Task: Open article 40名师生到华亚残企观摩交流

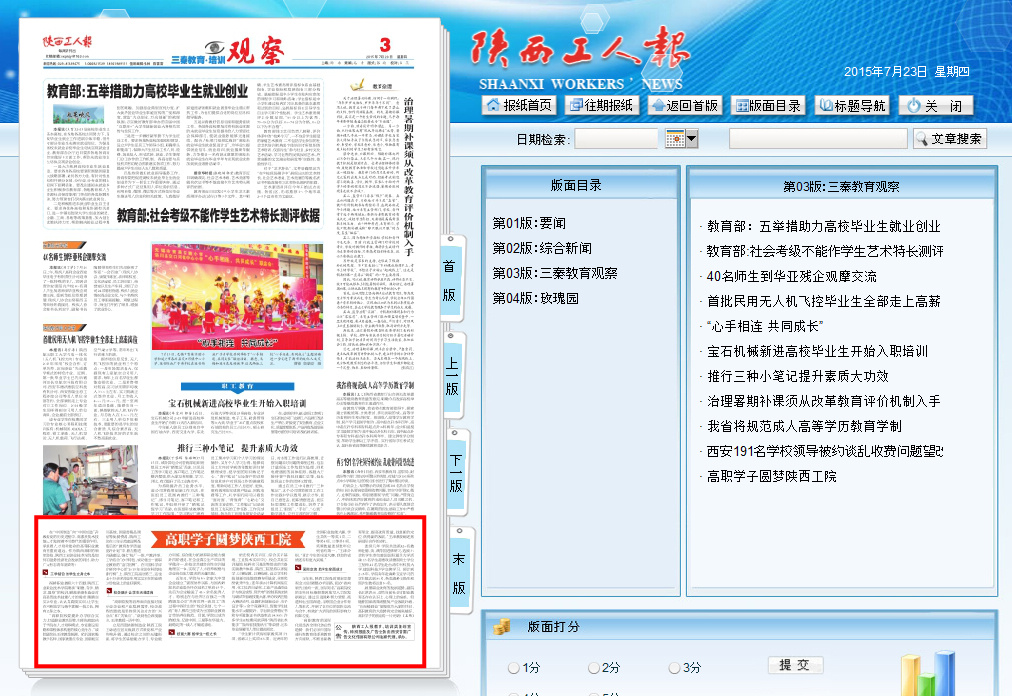Action: 791,277
